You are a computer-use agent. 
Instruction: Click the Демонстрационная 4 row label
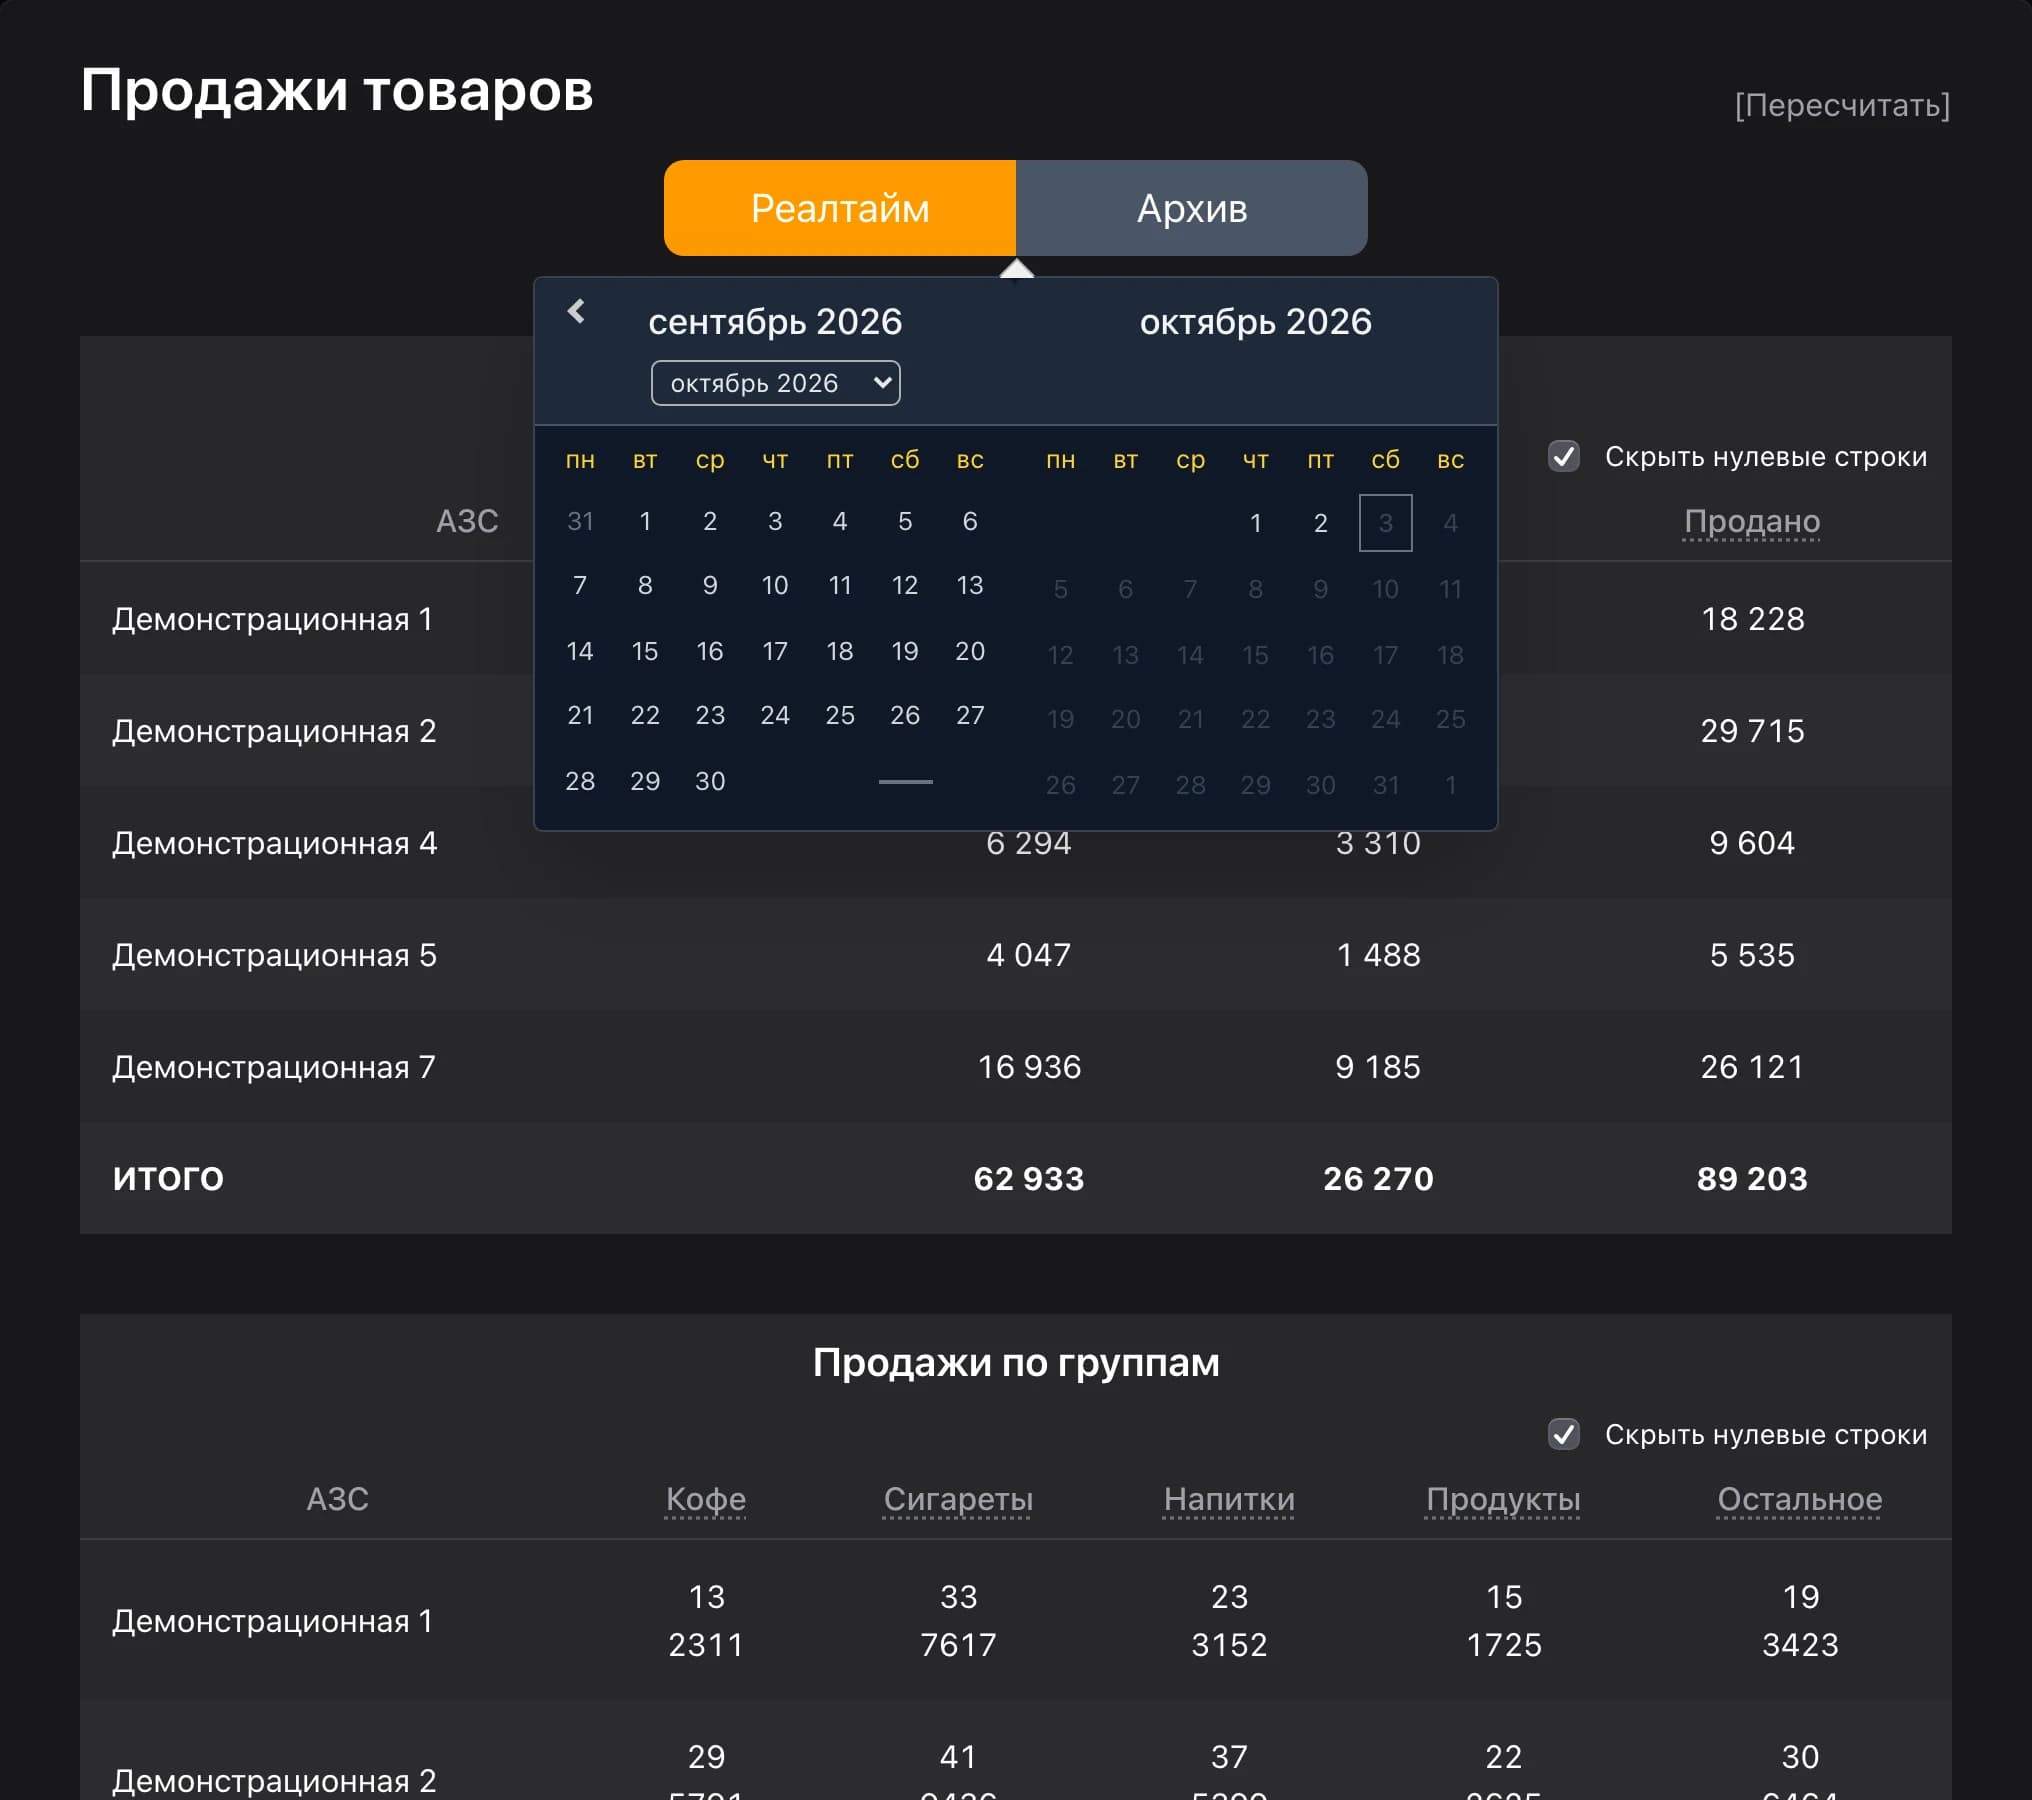tap(274, 843)
